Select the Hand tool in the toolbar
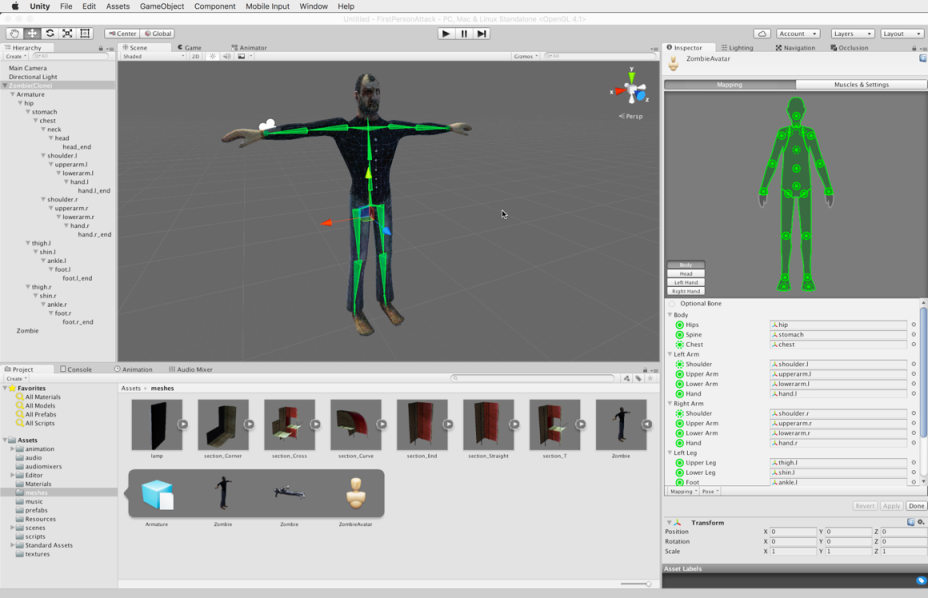 [14, 34]
